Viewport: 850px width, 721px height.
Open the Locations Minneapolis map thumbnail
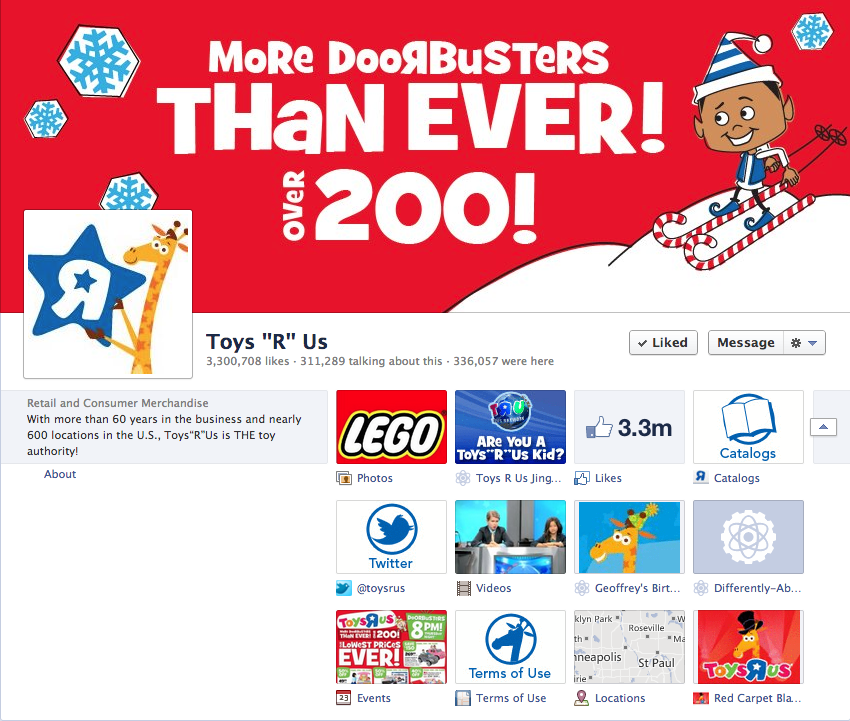coord(629,647)
